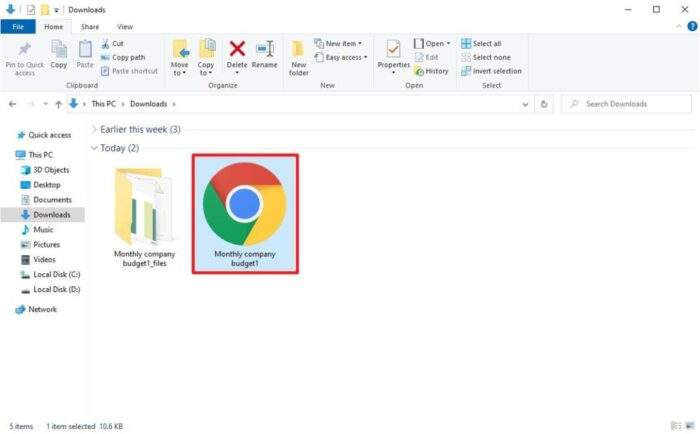Collapse the ribbon with the chevron
This screenshot has height=434, width=700.
pos(679,27)
